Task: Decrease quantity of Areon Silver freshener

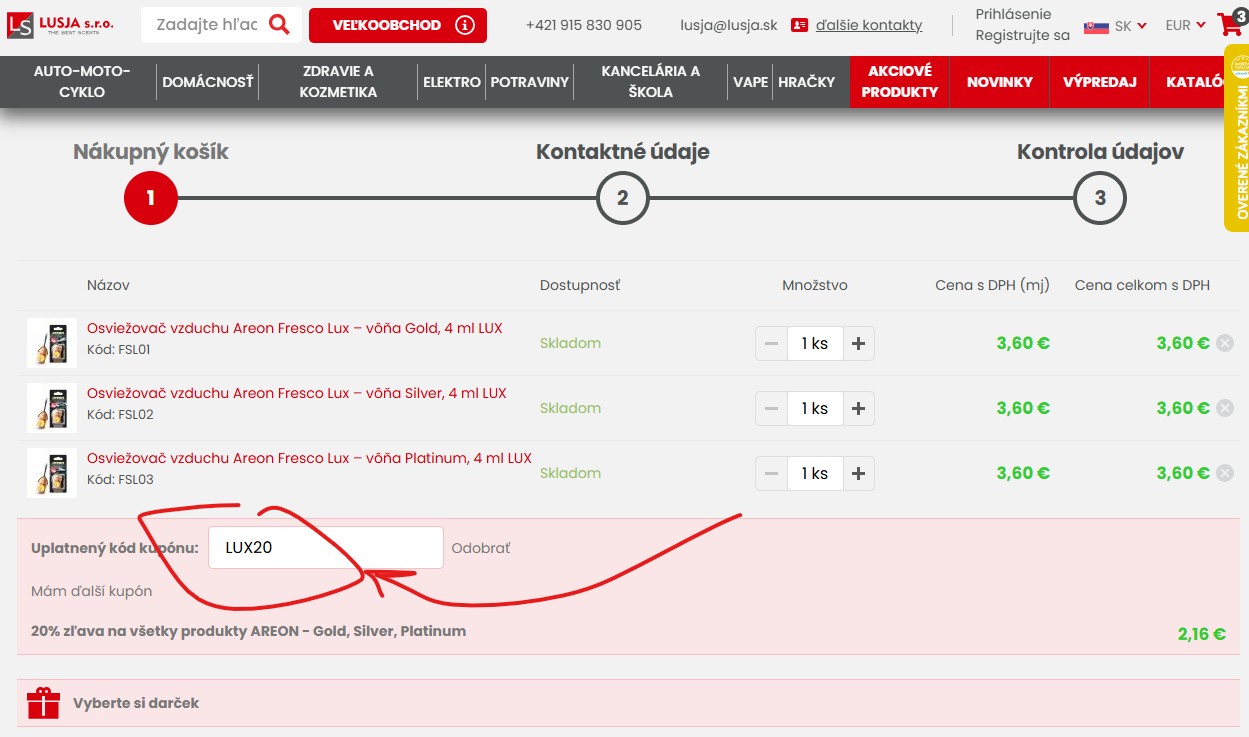Action: pyautogui.click(x=771, y=408)
